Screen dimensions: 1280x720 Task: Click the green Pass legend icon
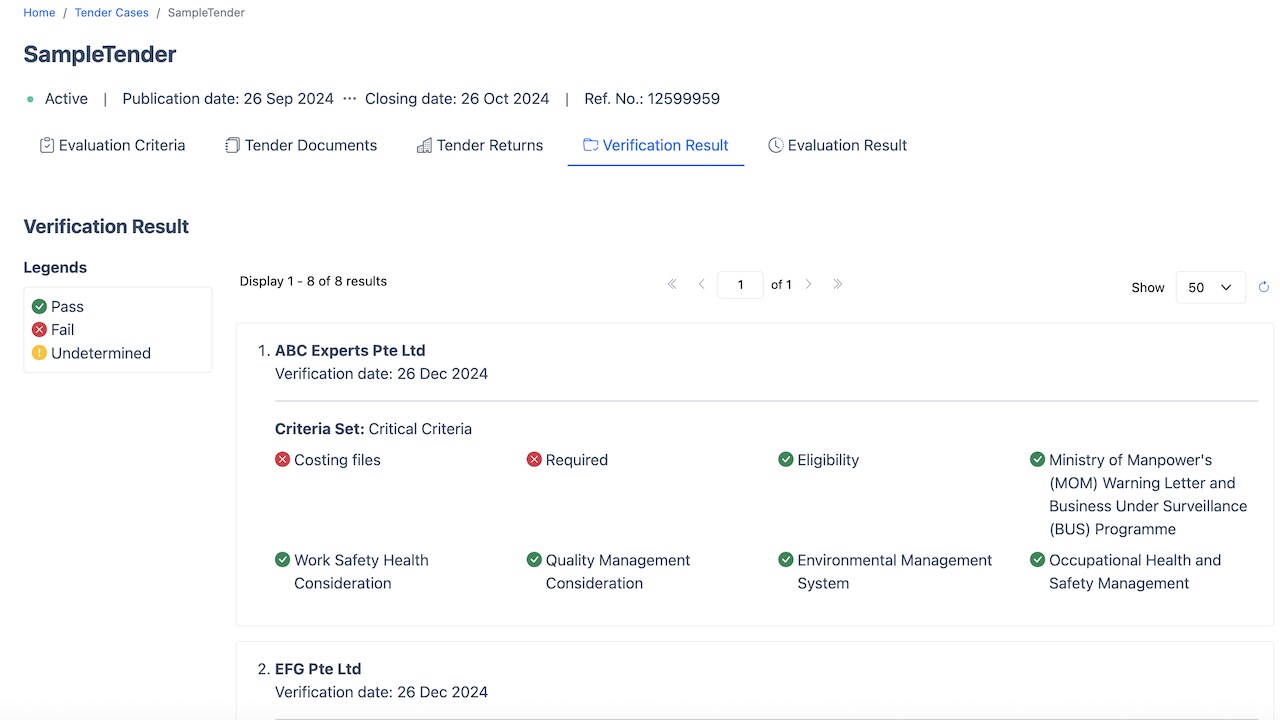tap(39, 307)
